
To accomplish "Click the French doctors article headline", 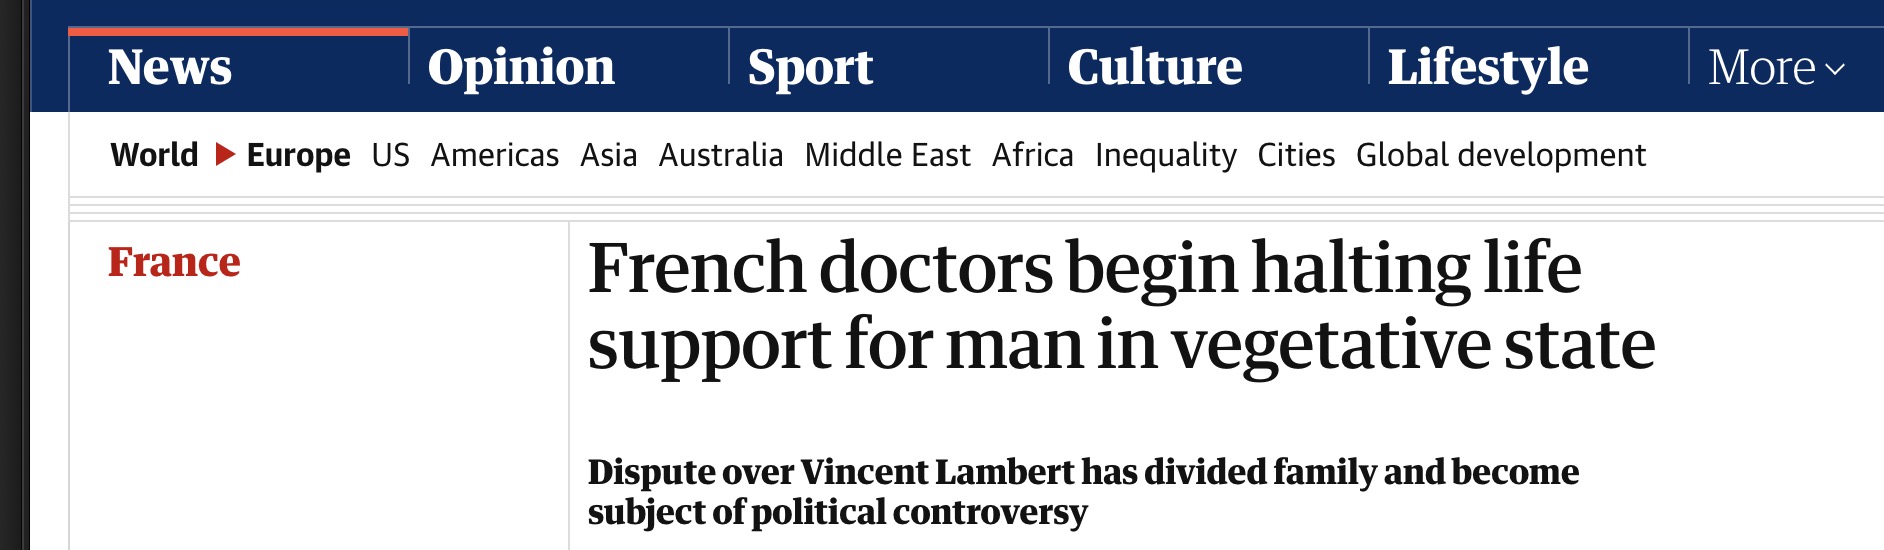I will pos(1120,305).
